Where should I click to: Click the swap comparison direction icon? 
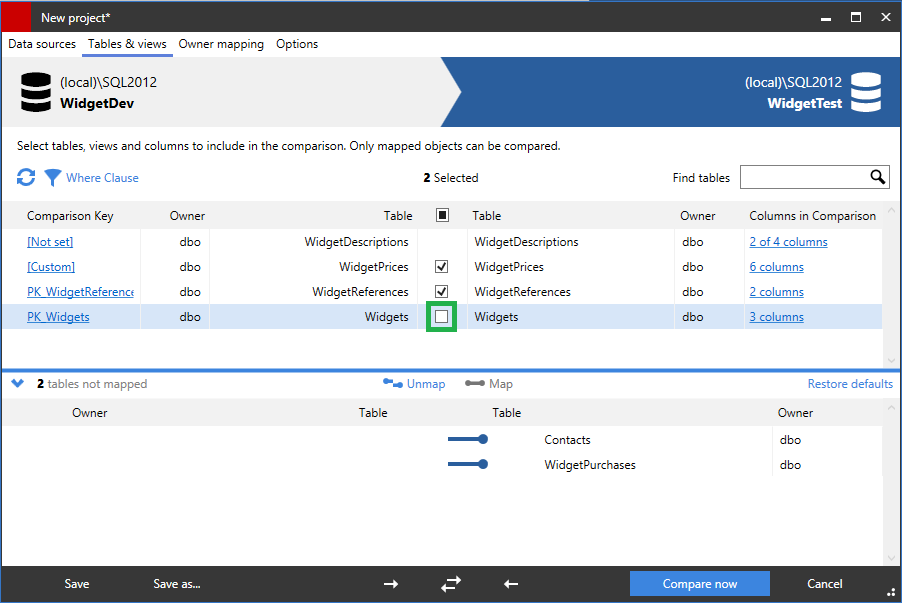450,583
